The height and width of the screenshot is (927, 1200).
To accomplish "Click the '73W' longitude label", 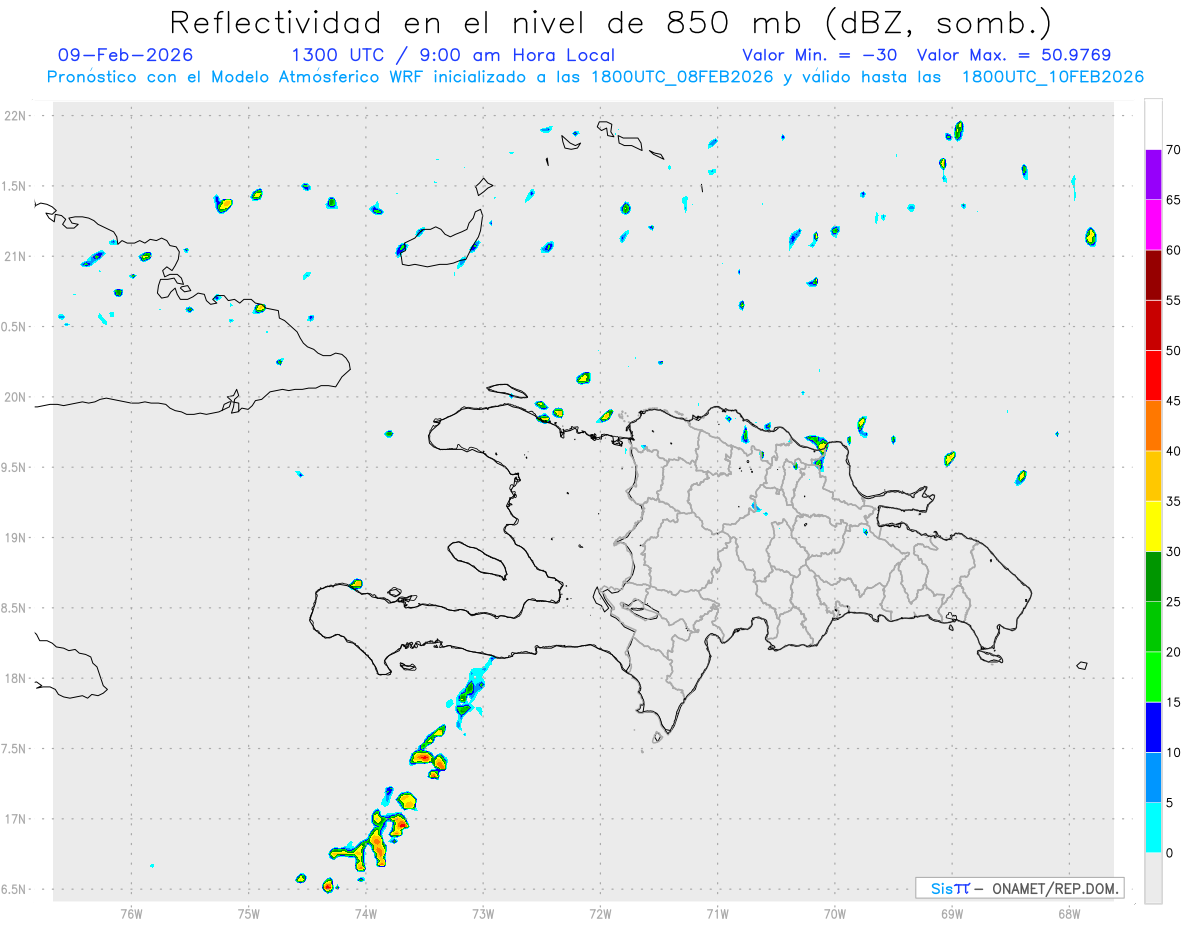I will pyautogui.click(x=483, y=912).
